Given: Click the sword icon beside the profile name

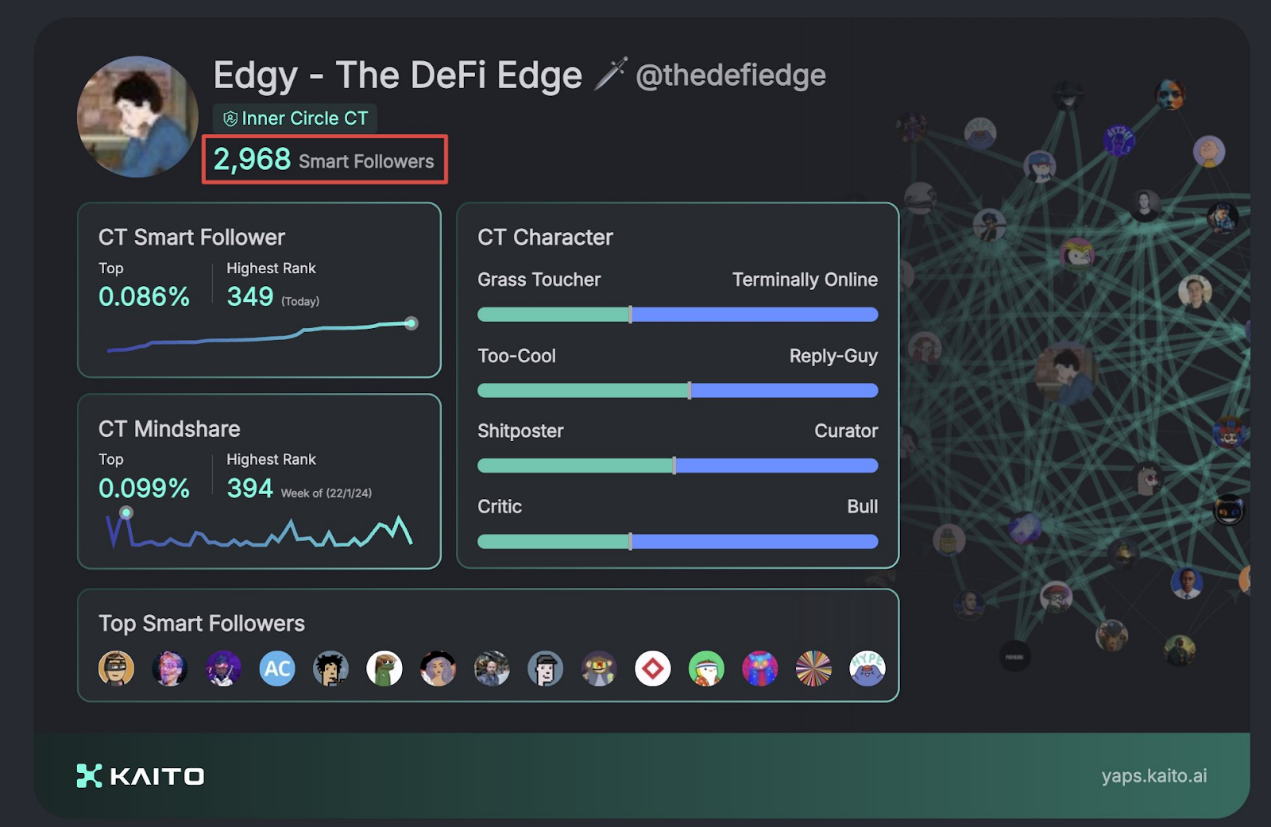Looking at the screenshot, I should pos(610,75).
